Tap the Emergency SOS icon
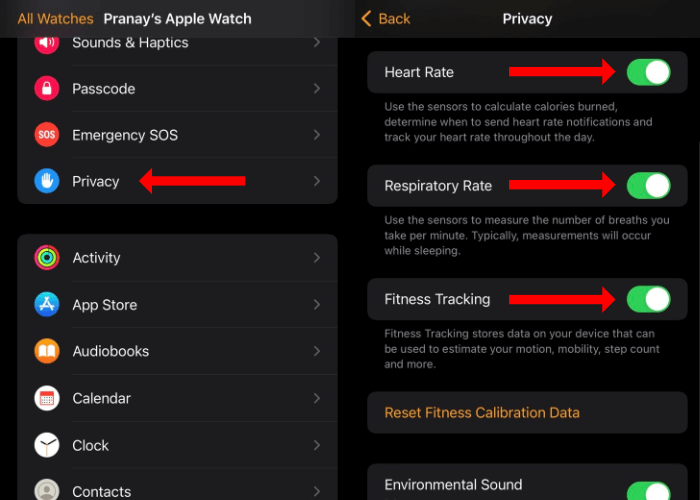This screenshot has height=500, width=700. click(47, 135)
